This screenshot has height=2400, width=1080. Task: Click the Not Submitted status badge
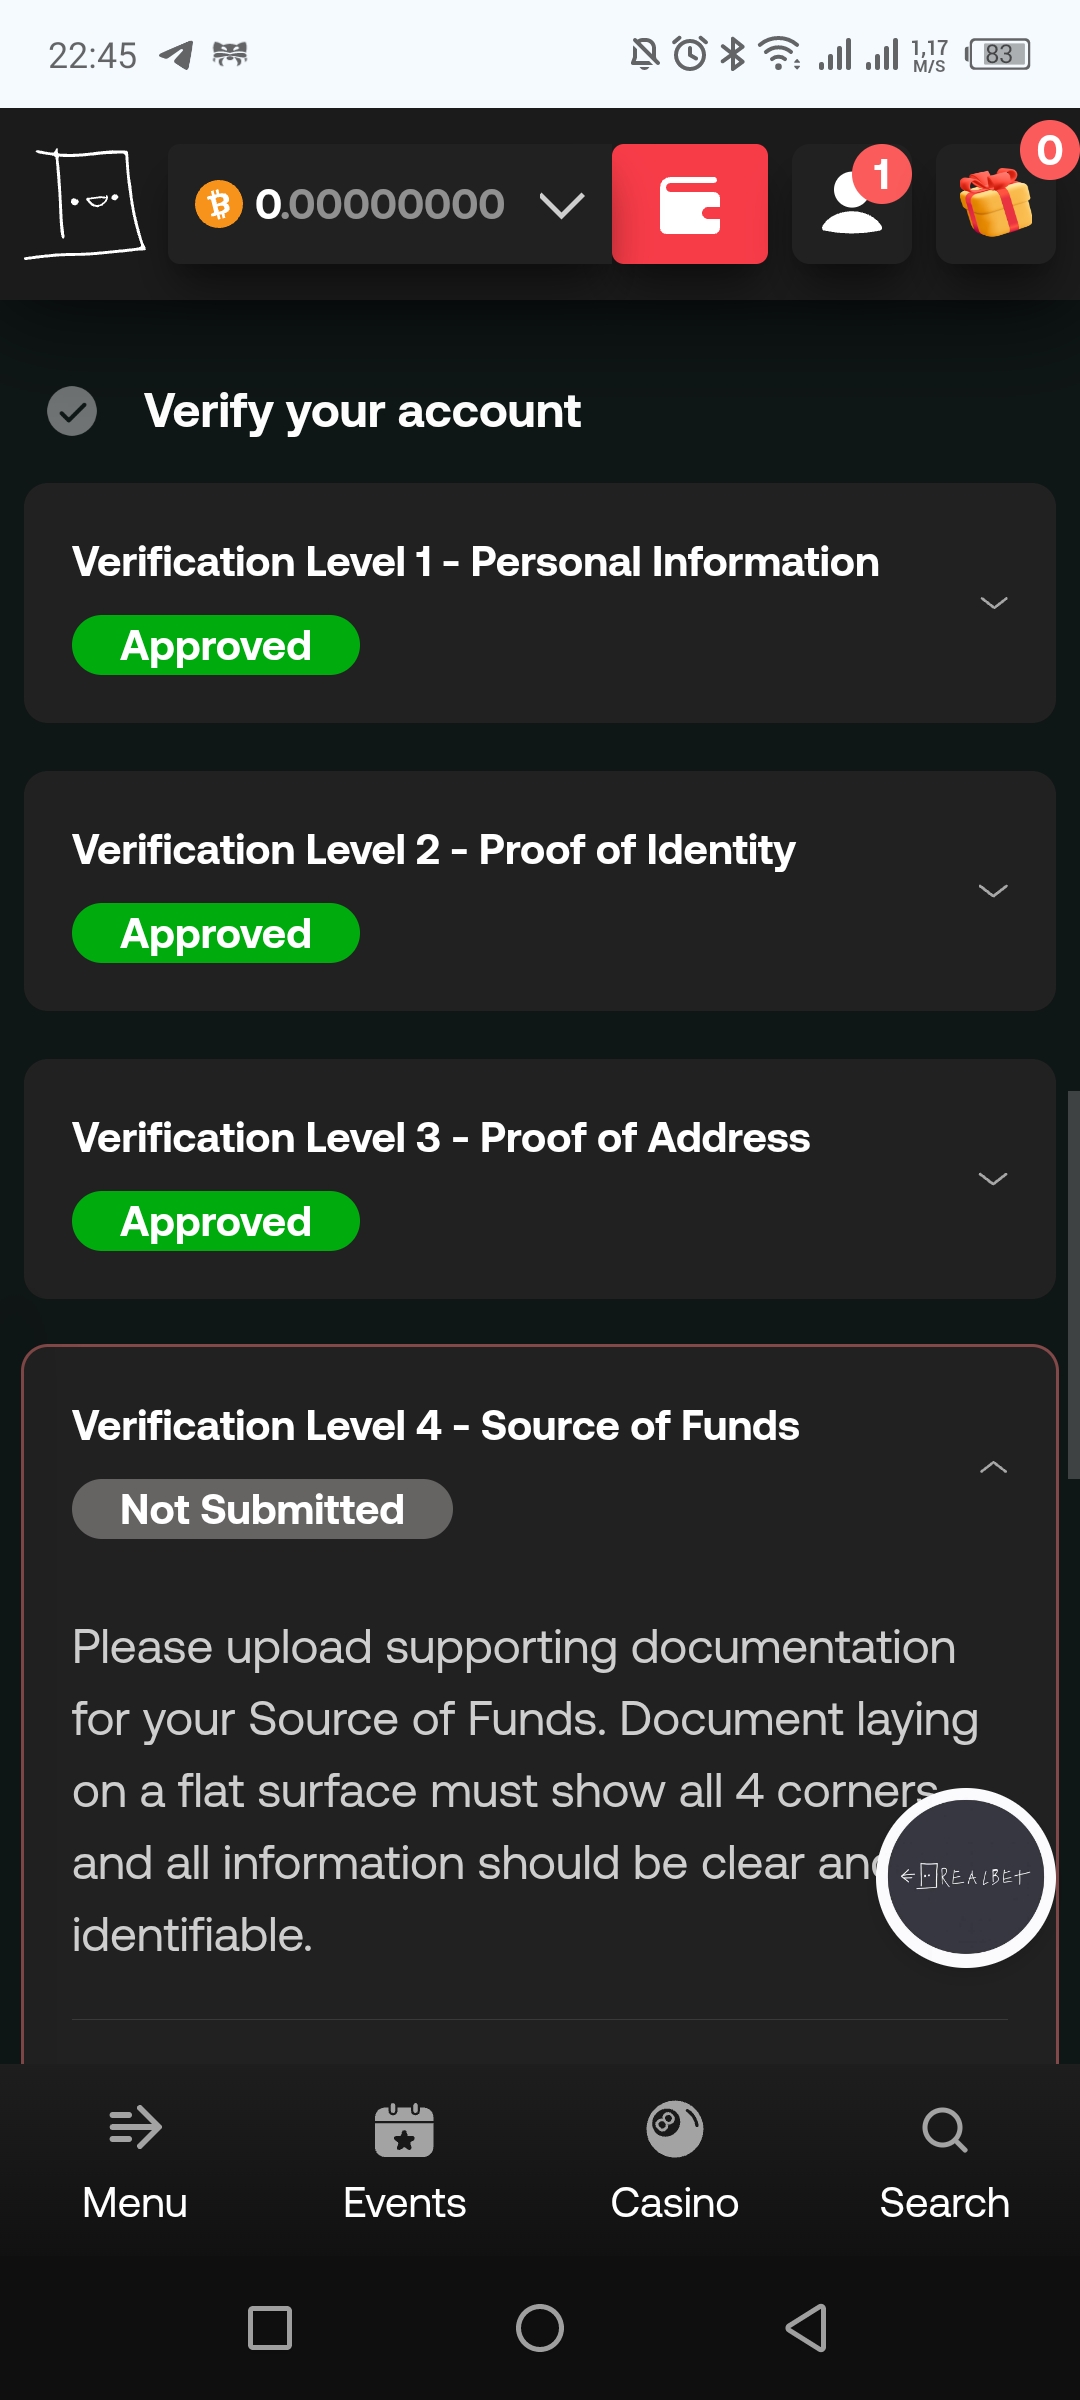[x=262, y=1509]
